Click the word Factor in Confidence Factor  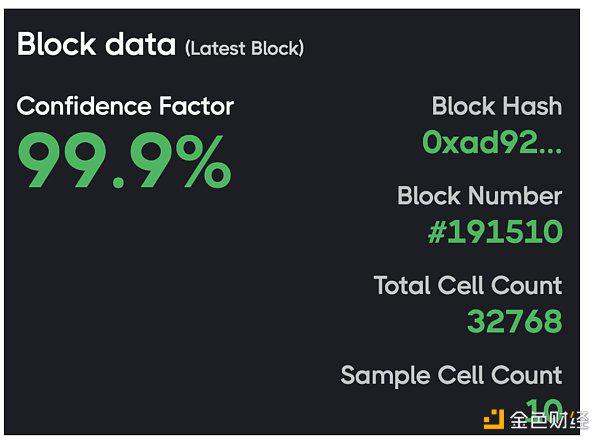pos(196,106)
